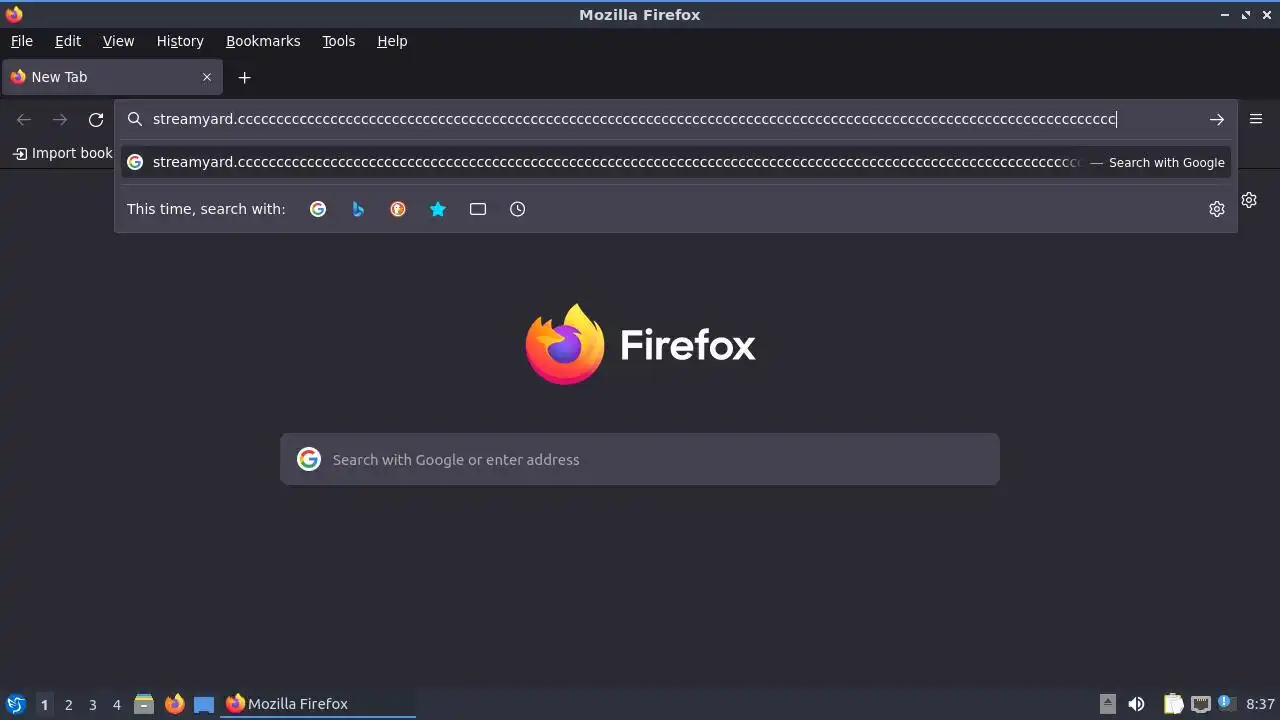Viewport: 1280px width, 720px height.
Task: Click the notification tray icon with exclamation mark
Action: pyautogui.click(x=1226, y=704)
